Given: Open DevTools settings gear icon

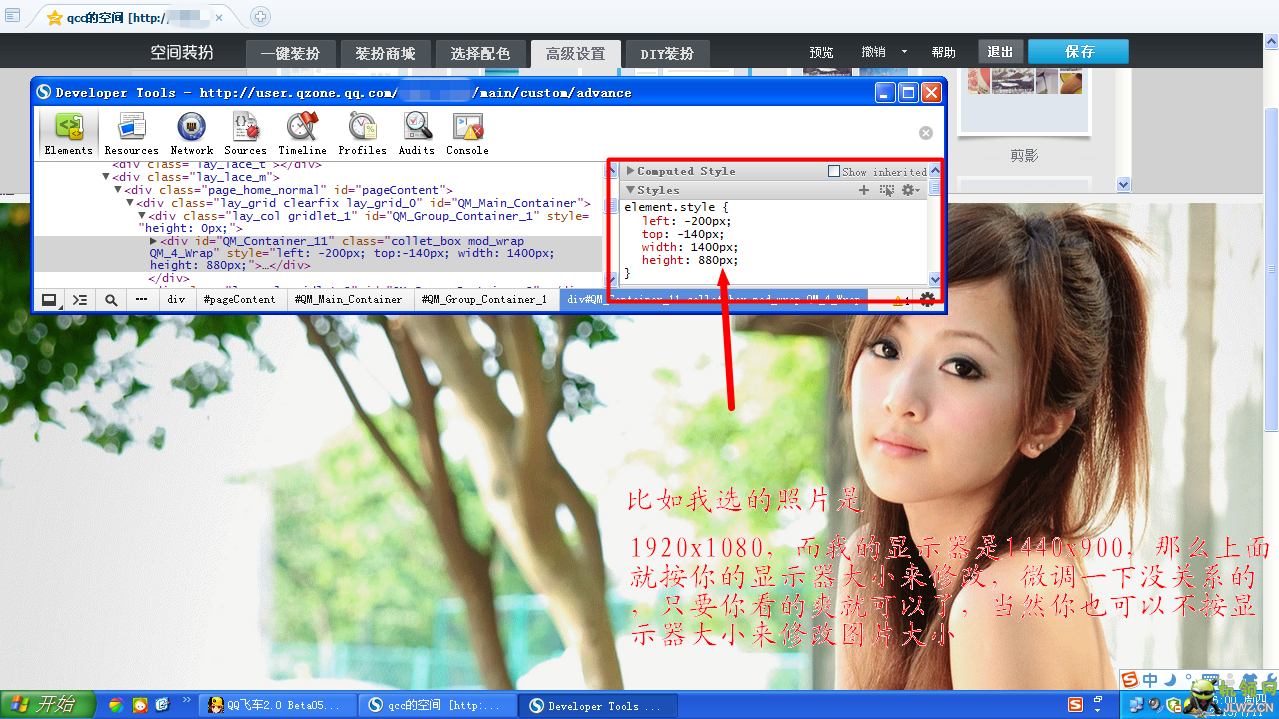Looking at the screenshot, I should click(928, 299).
